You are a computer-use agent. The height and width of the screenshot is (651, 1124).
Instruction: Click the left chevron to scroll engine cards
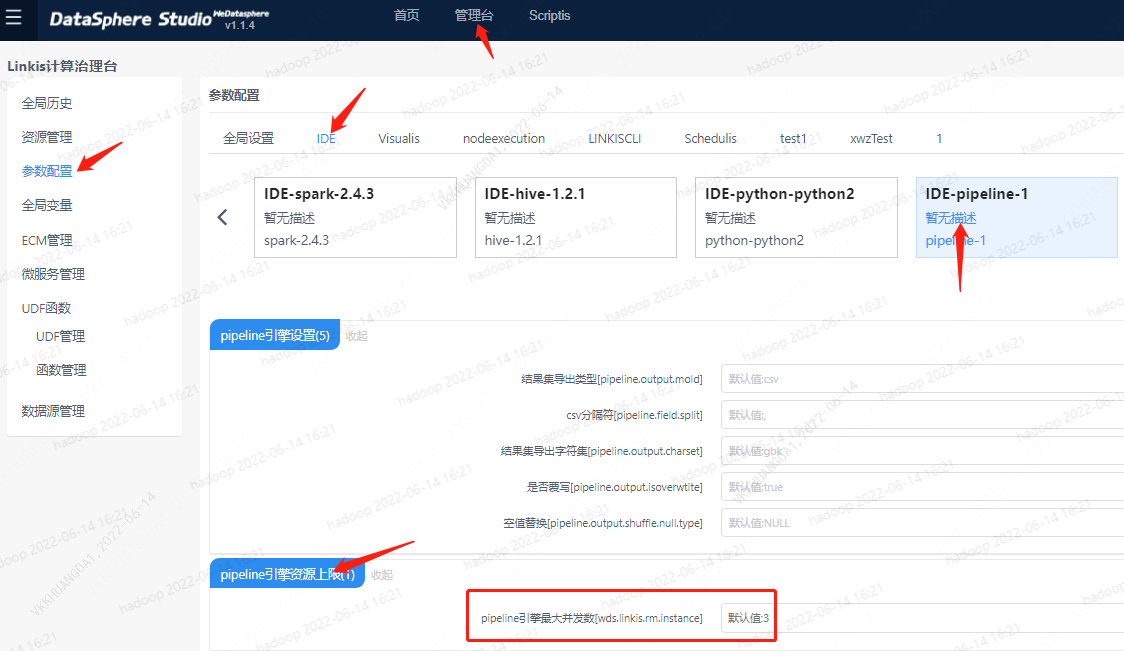[x=223, y=217]
